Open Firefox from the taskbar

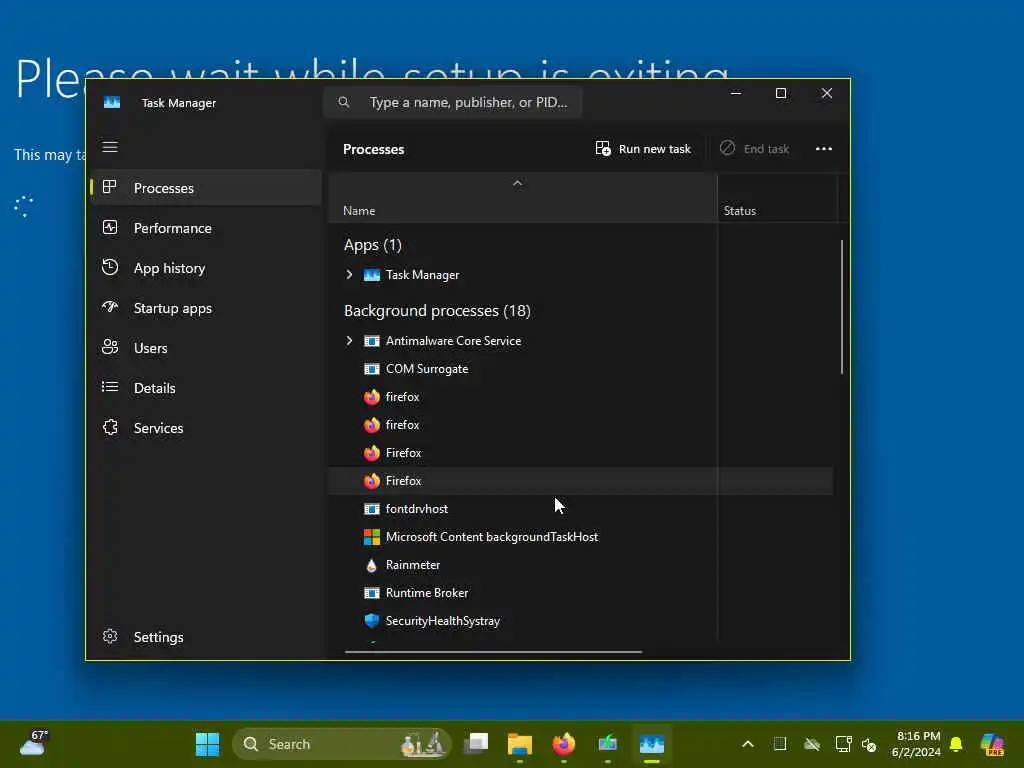coord(564,744)
